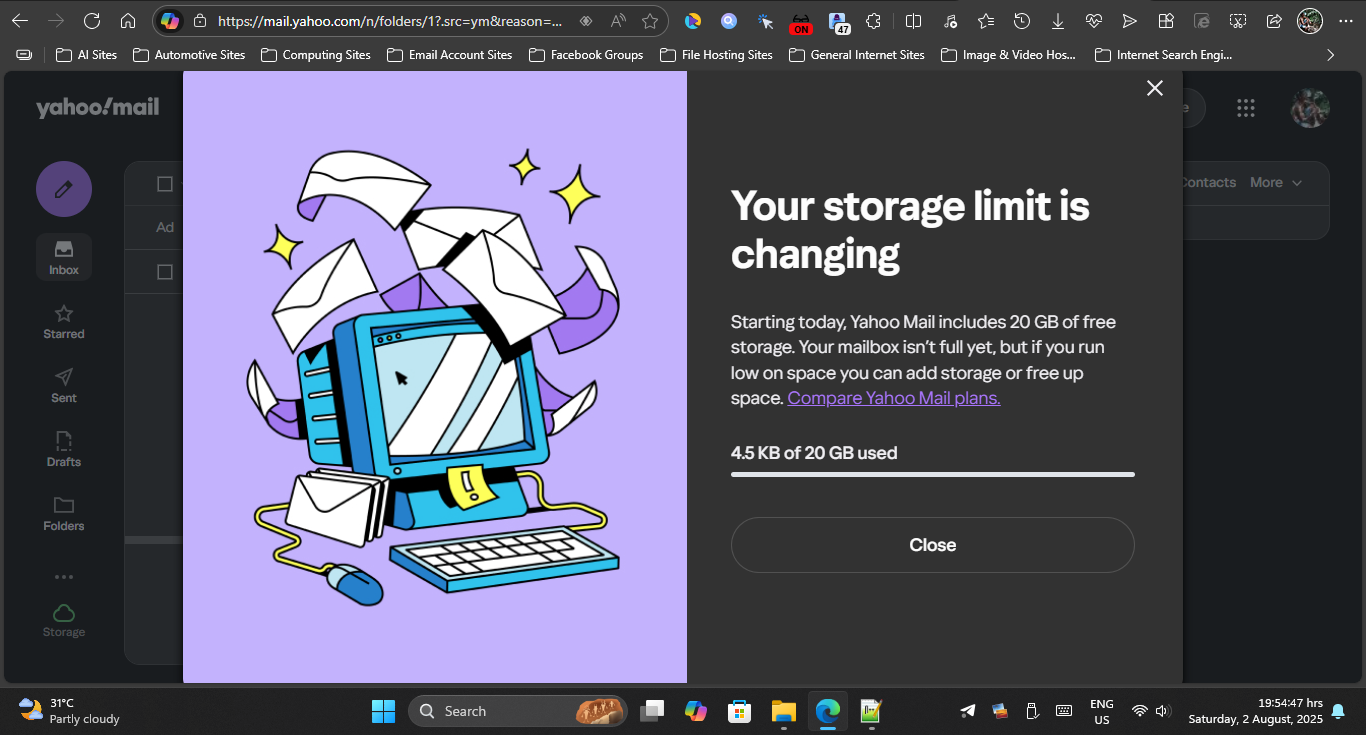Open the clock and date in taskbar
Viewport: 1366px width, 735px height.
tap(1255, 711)
